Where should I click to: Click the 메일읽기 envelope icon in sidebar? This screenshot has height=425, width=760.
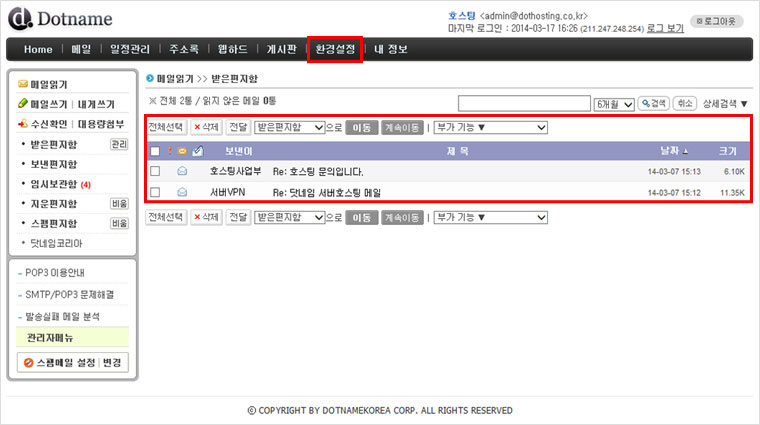coord(23,85)
